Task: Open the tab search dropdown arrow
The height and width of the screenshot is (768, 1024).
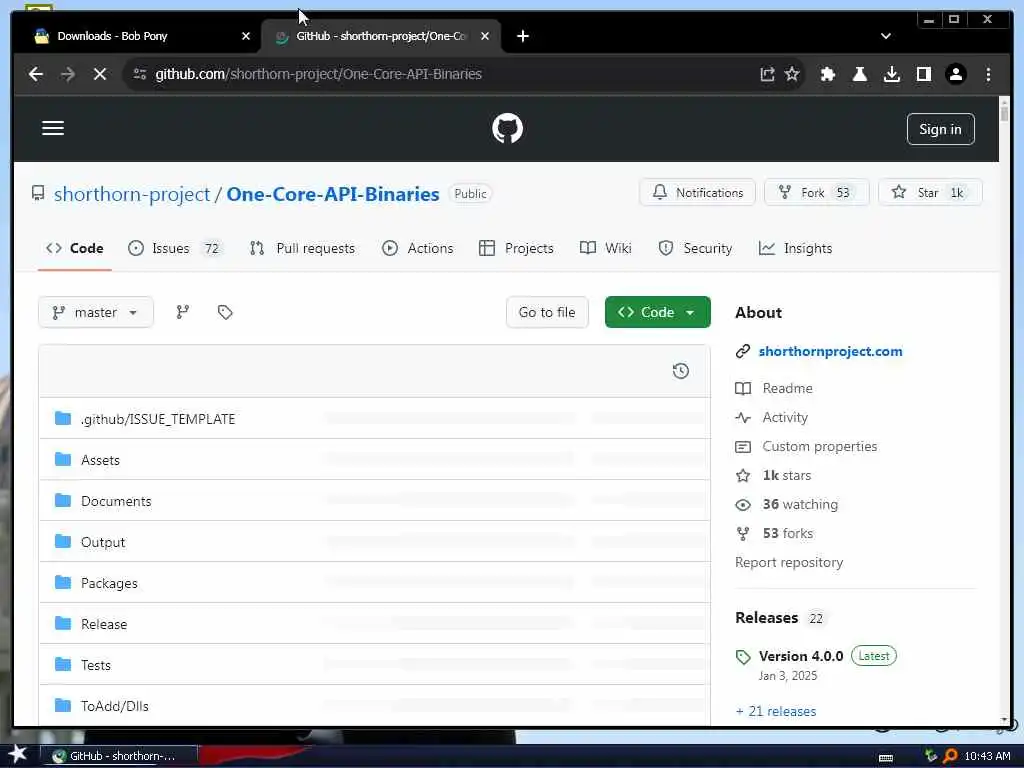Action: pos(886,36)
